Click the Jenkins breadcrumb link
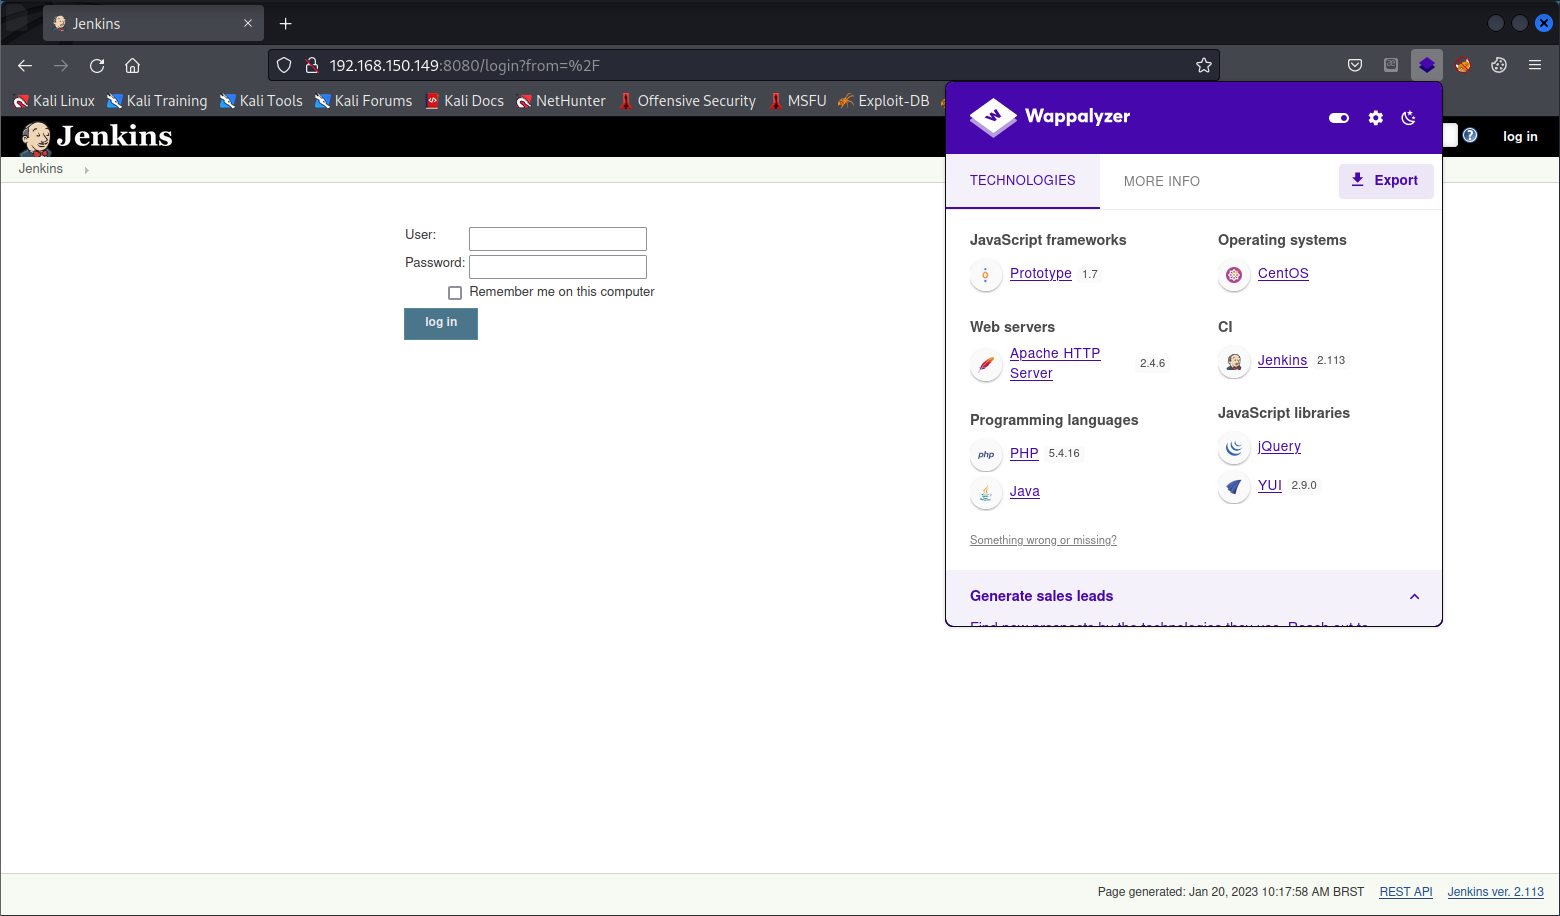Viewport: 1560px width, 916px height. coord(41,169)
